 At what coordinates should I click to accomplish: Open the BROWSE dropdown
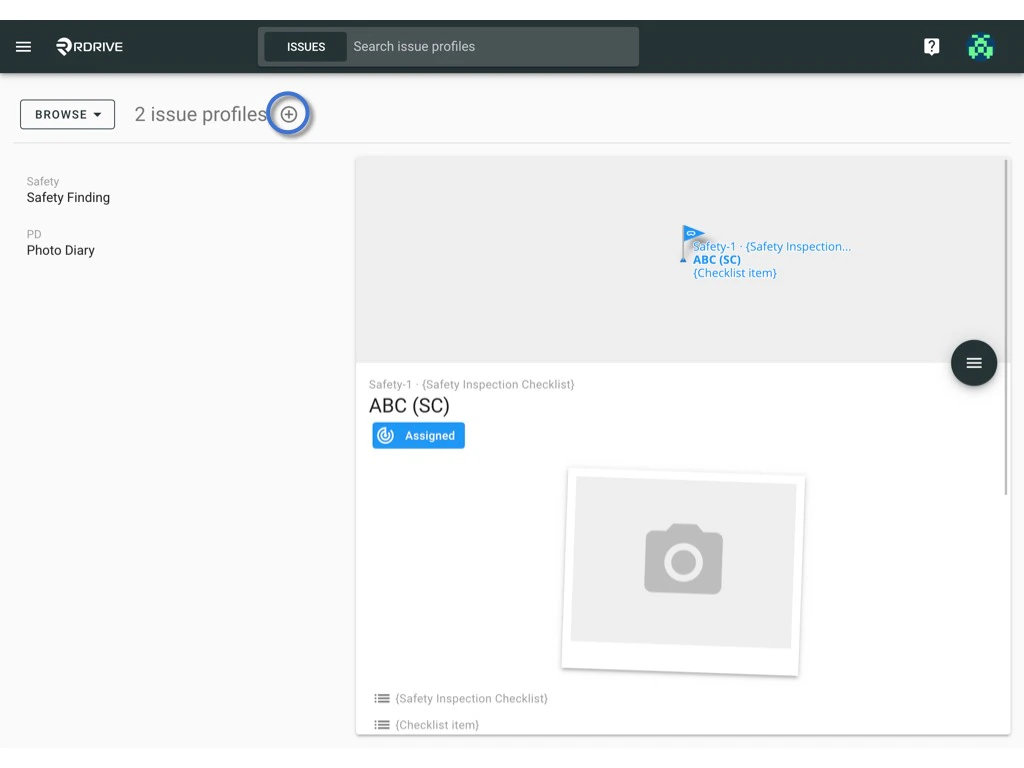coord(67,114)
